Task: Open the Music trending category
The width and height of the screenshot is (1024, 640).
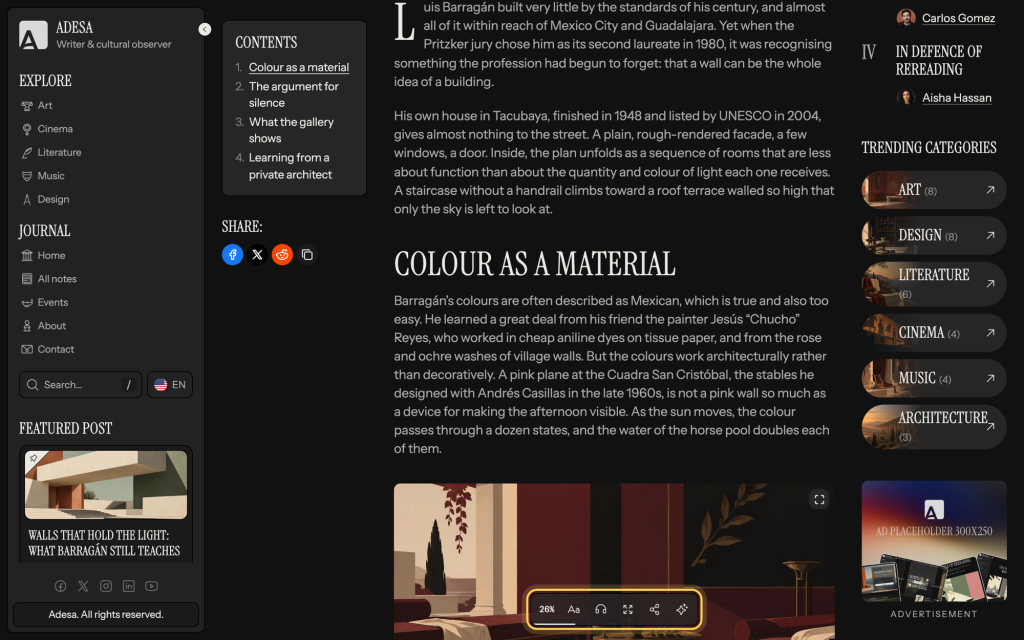Action: click(934, 378)
